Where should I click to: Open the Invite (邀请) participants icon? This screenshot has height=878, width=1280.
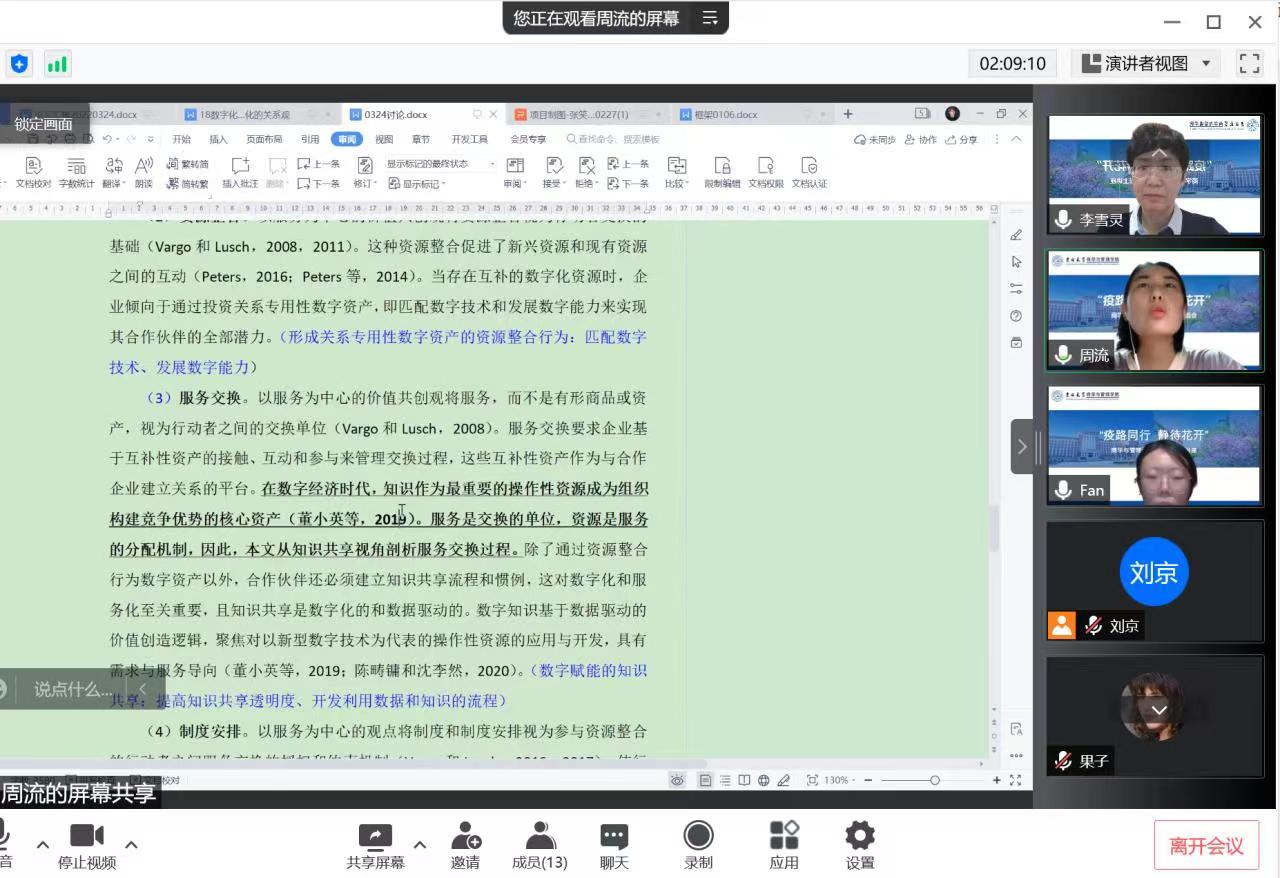click(465, 837)
